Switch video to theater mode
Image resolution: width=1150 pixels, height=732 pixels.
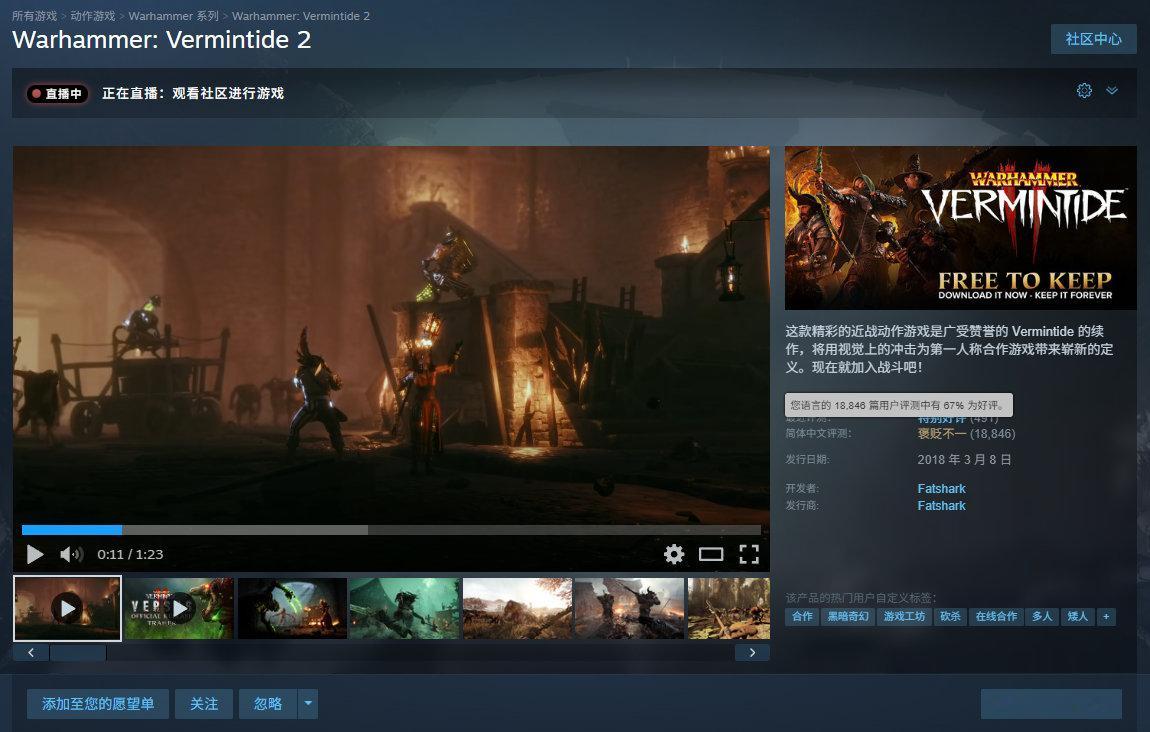coord(711,555)
